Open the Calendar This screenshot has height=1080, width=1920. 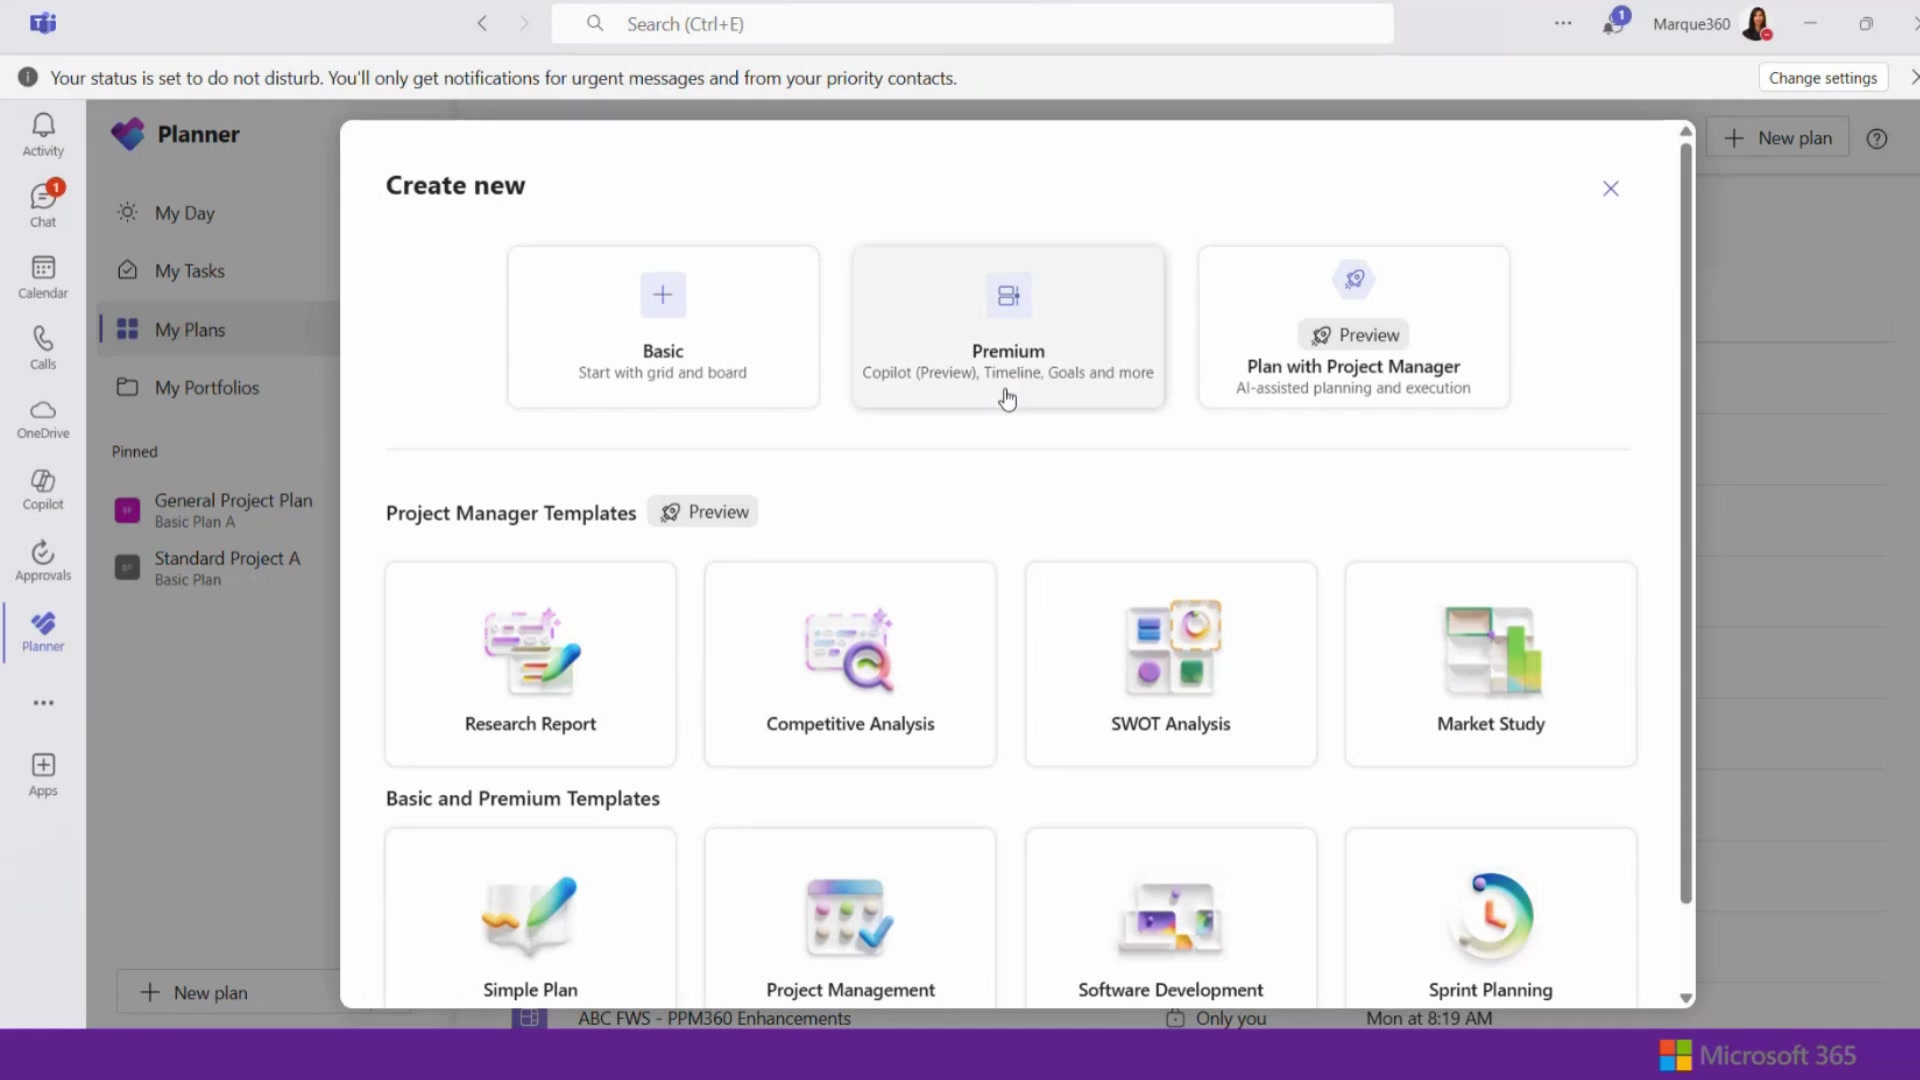tap(42, 277)
